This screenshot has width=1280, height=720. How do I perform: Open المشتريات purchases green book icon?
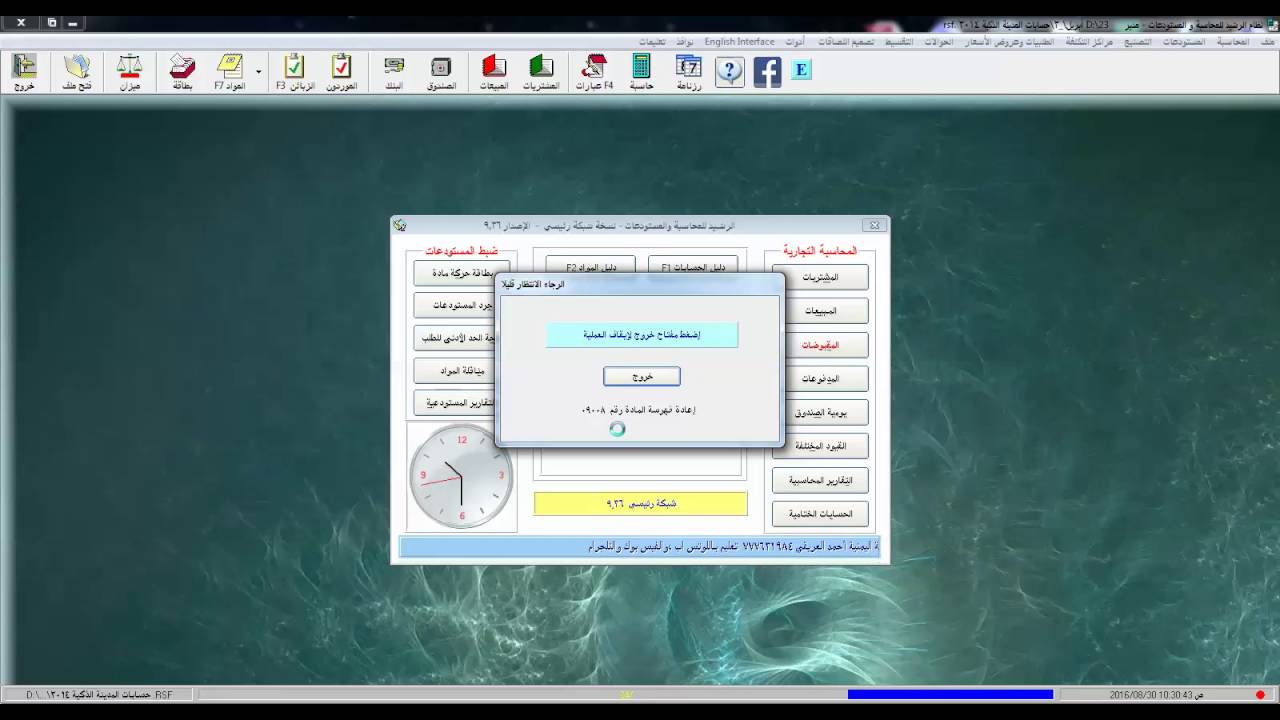541,72
